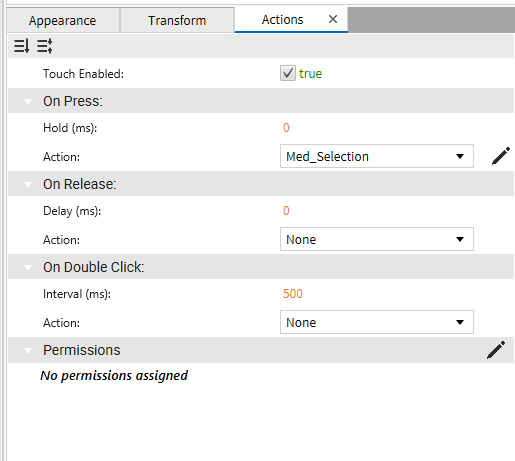
Task: Open the On Release action dropdown
Action: click(x=377, y=239)
